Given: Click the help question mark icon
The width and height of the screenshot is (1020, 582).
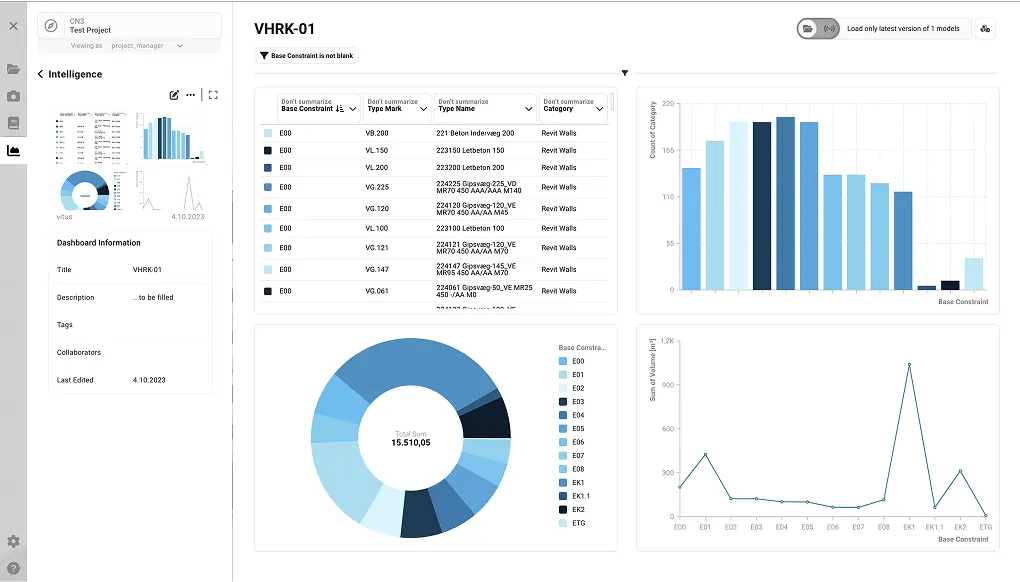Looking at the screenshot, I should [13, 568].
